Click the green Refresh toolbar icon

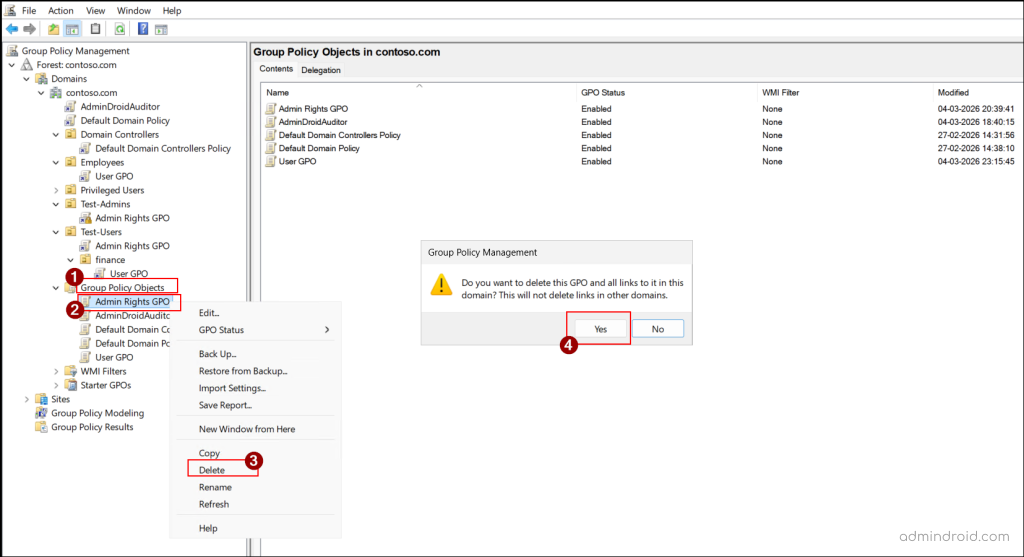120,29
